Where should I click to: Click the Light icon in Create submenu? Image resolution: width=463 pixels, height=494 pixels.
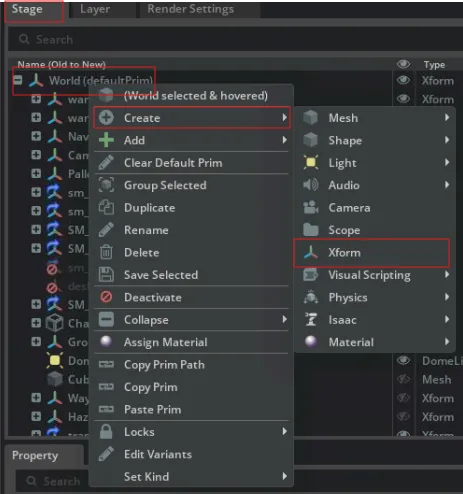(x=311, y=162)
